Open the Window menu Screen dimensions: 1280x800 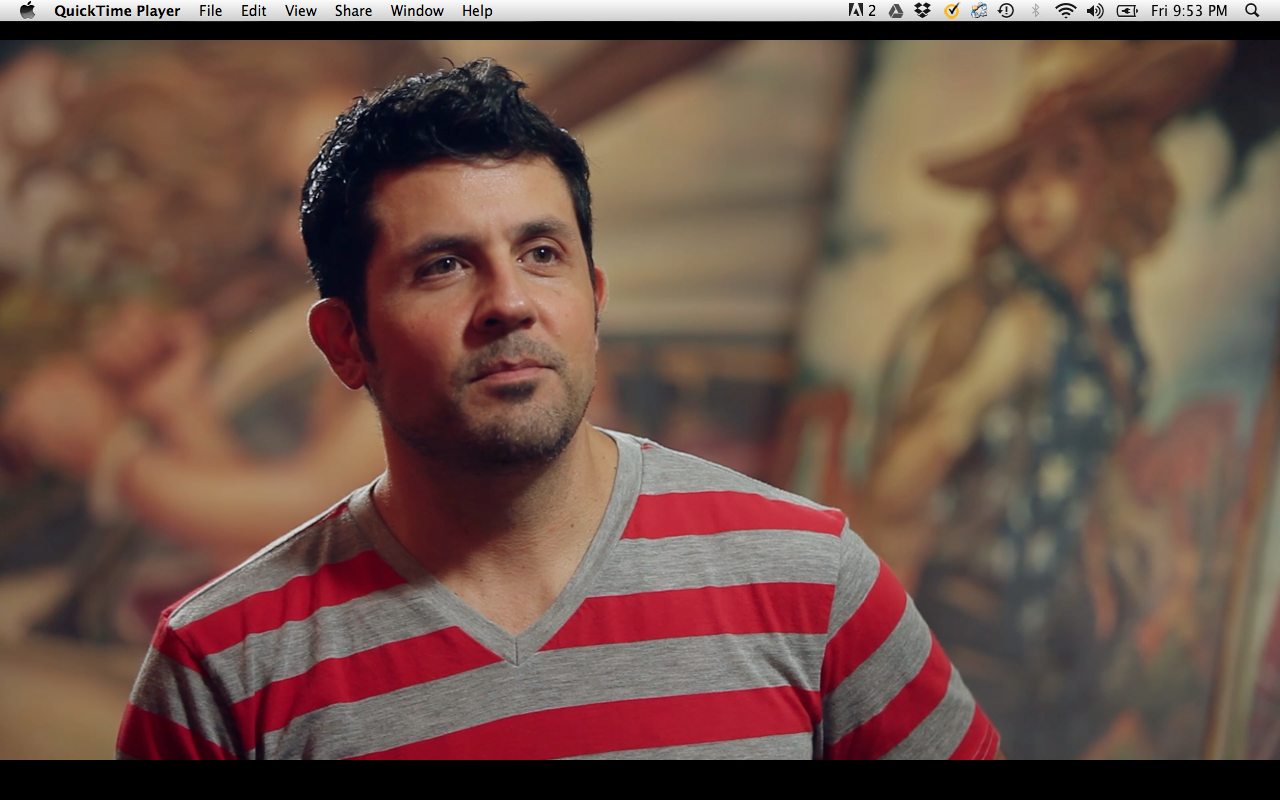pyautogui.click(x=417, y=11)
